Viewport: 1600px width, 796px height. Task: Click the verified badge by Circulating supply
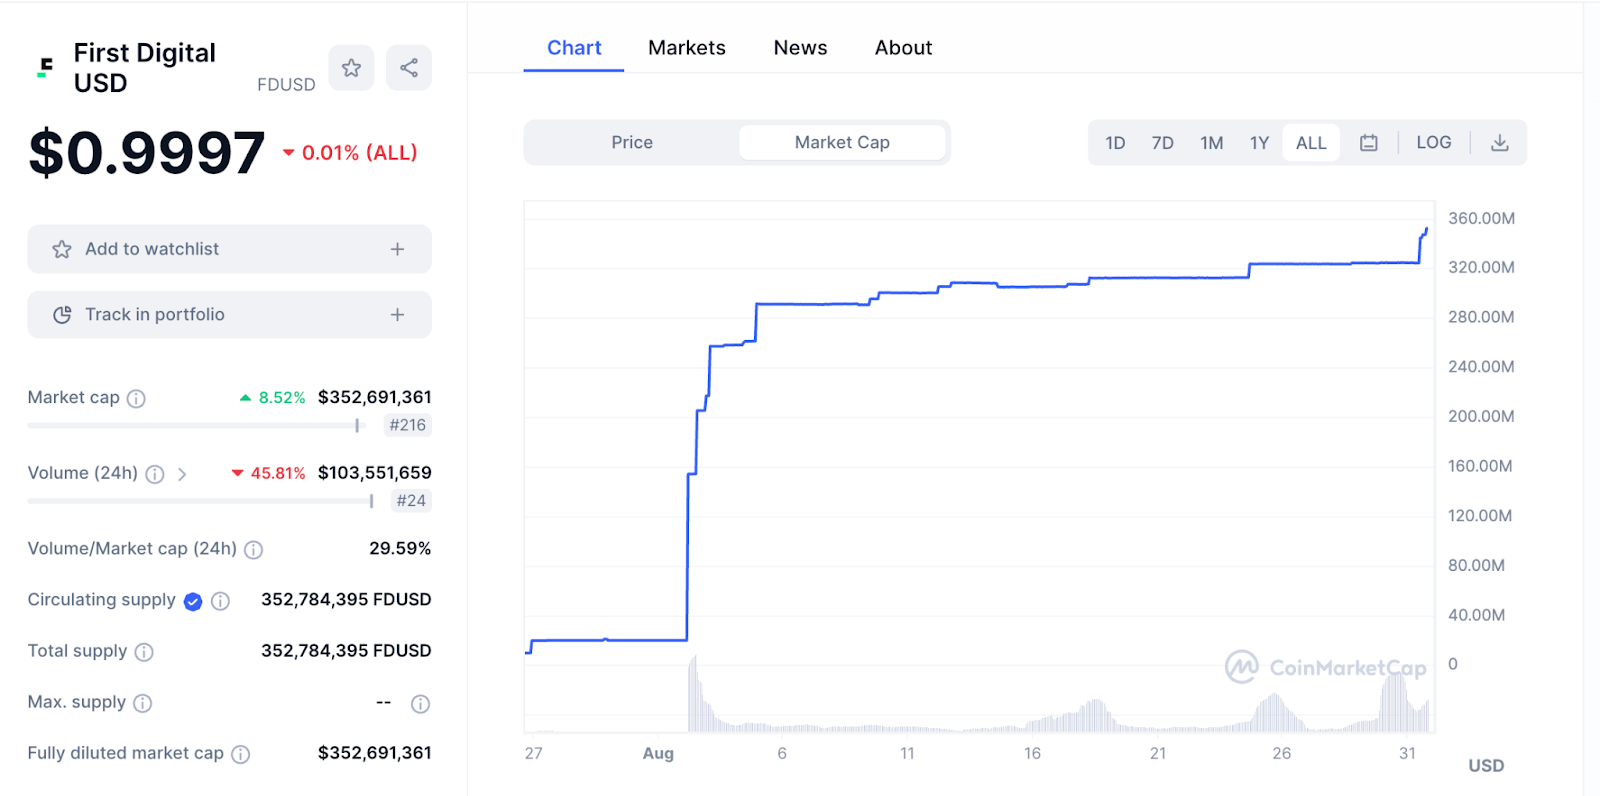click(193, 601)
